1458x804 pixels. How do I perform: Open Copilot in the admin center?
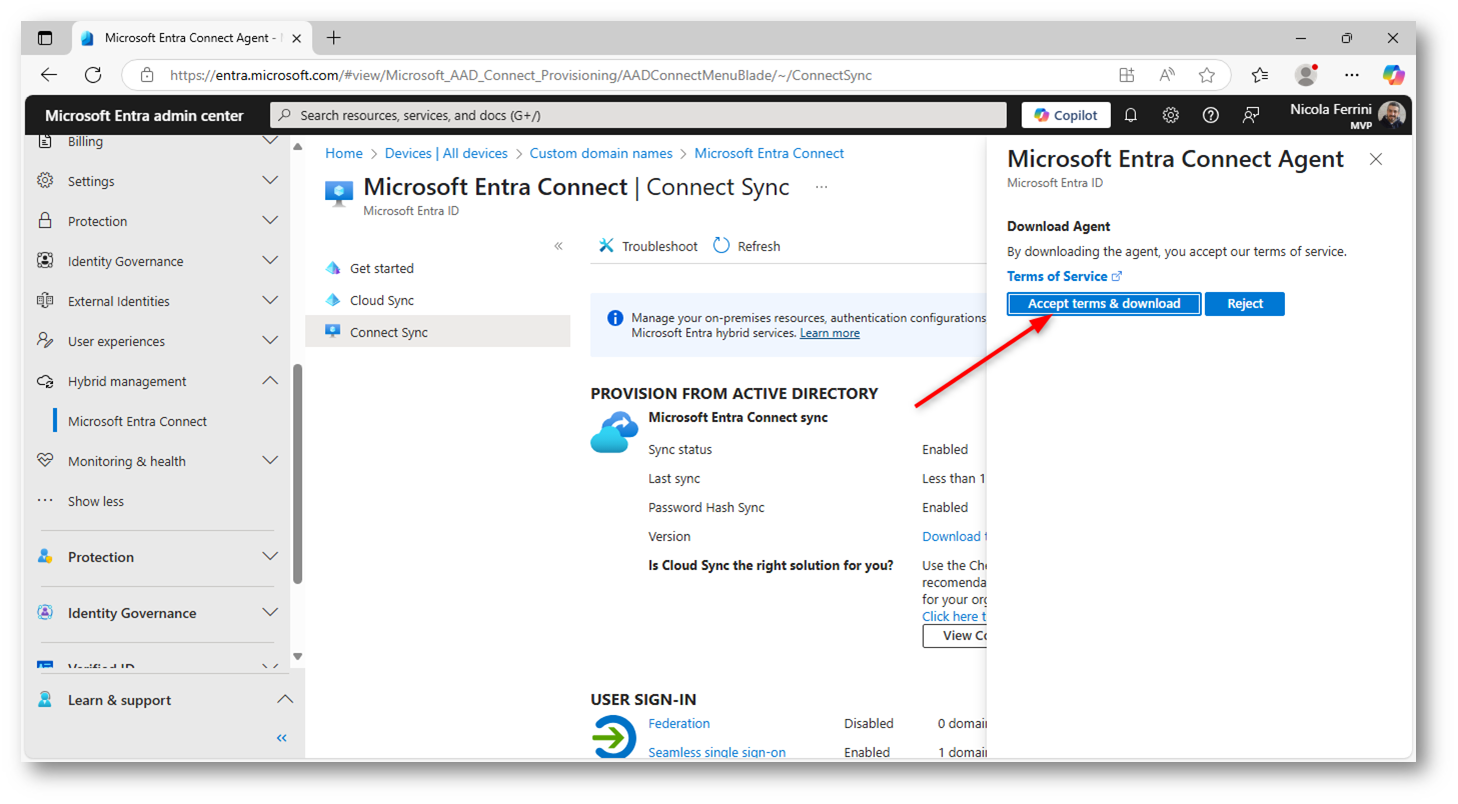[1066, 115]
